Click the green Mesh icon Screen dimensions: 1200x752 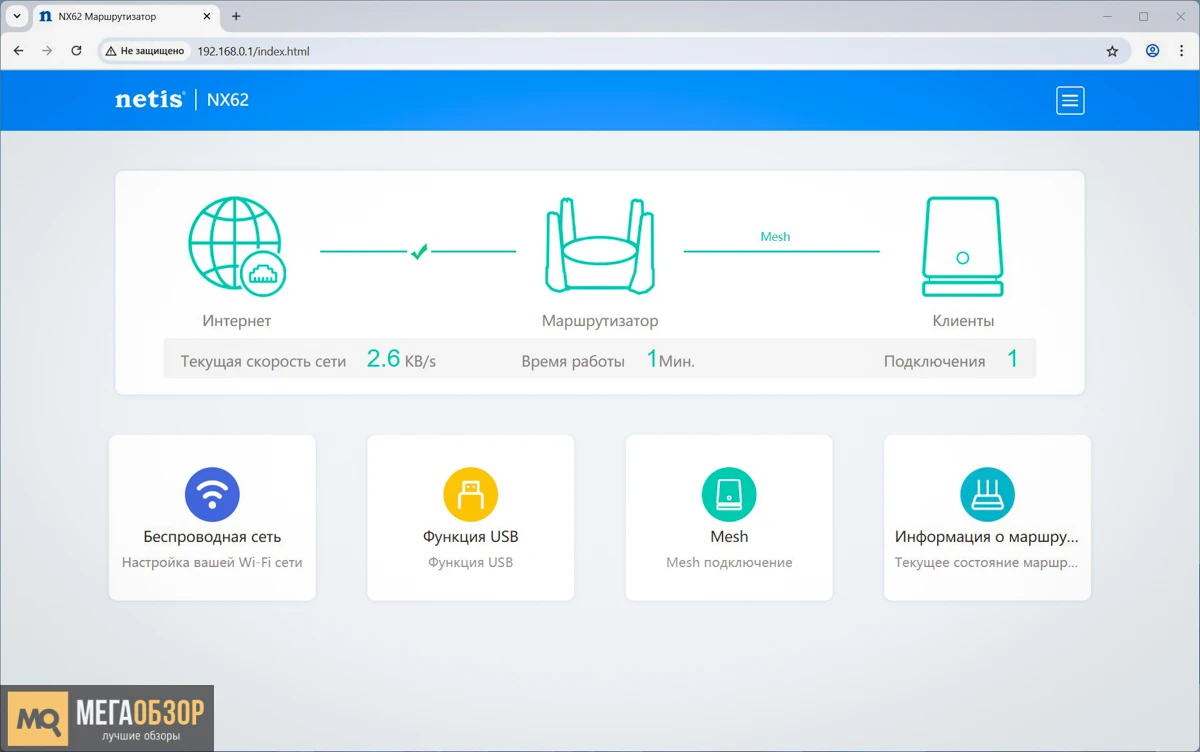[729, 494]
